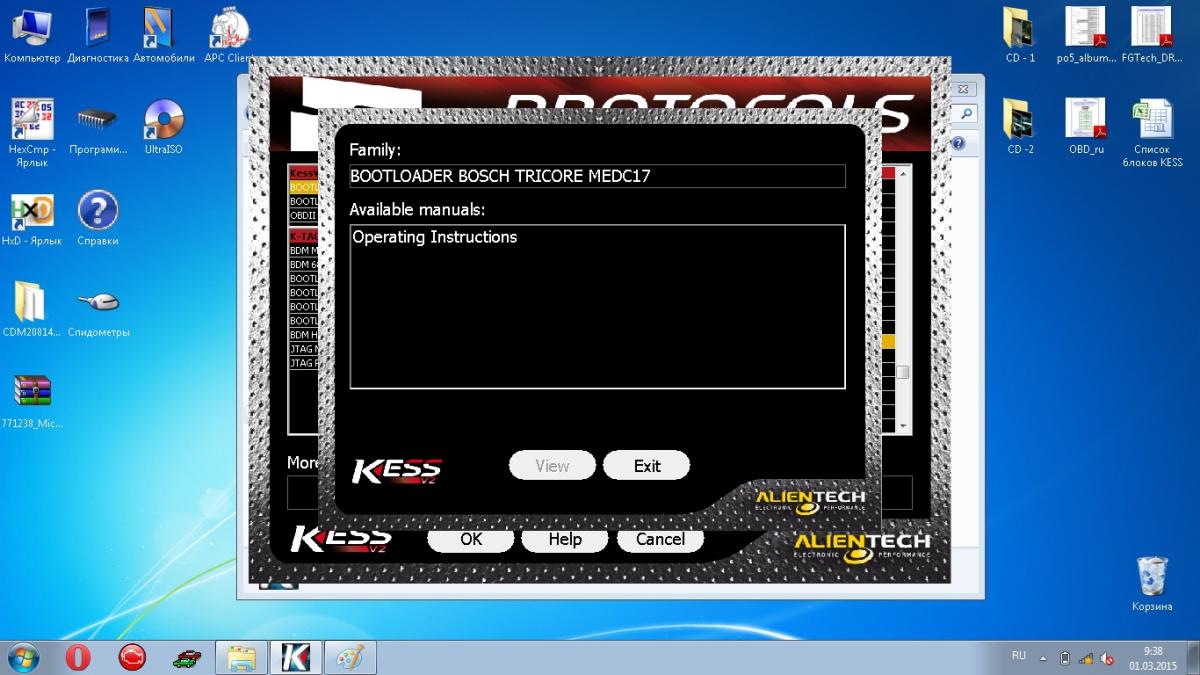Click the network signal tray icon
The width and height of the screenshot is (1200, 675).
pyautogui.click(x=1086, y=658)
